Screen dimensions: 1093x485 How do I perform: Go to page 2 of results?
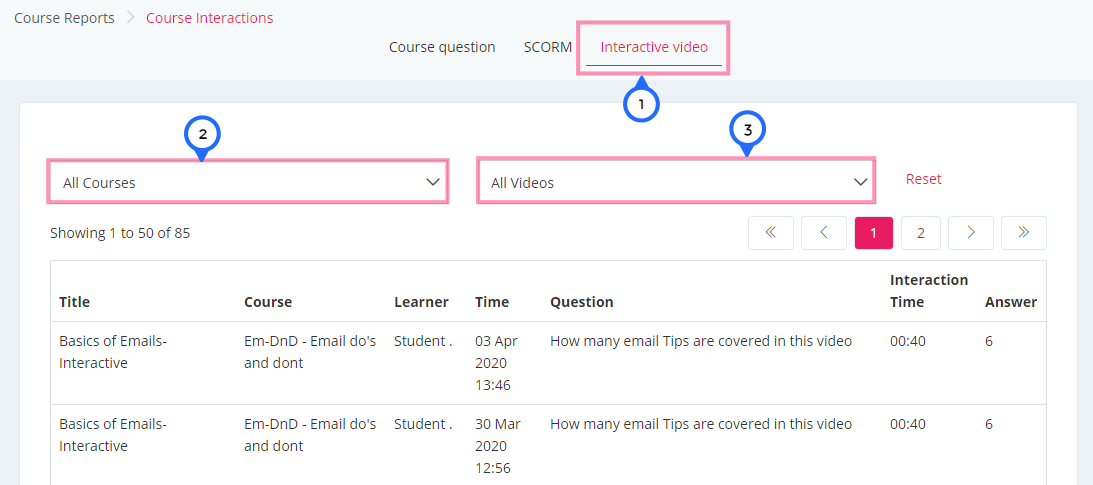(921, 233)
